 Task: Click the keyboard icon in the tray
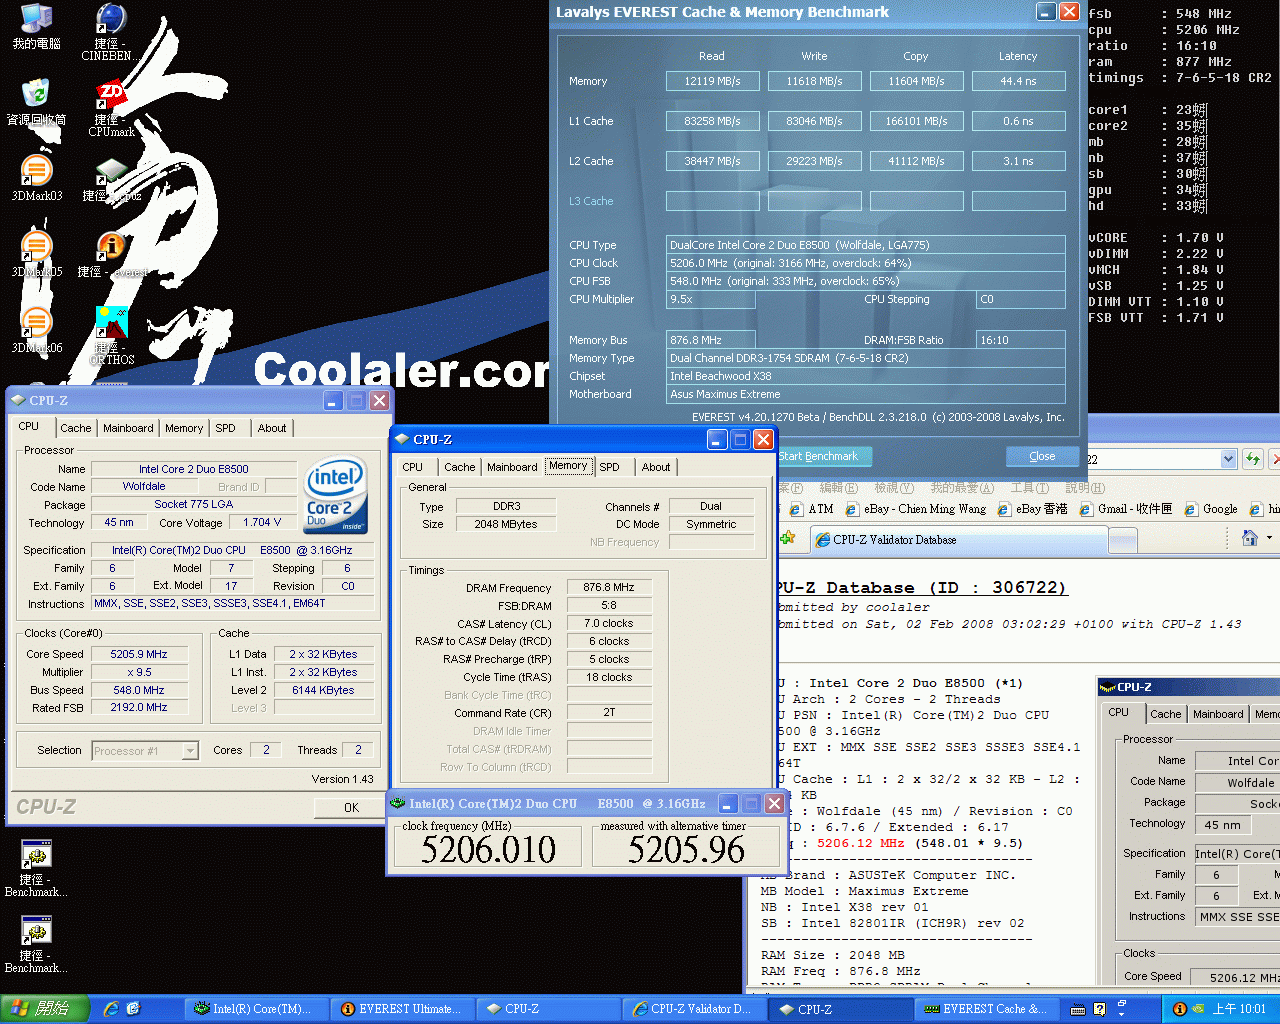1078,1009
